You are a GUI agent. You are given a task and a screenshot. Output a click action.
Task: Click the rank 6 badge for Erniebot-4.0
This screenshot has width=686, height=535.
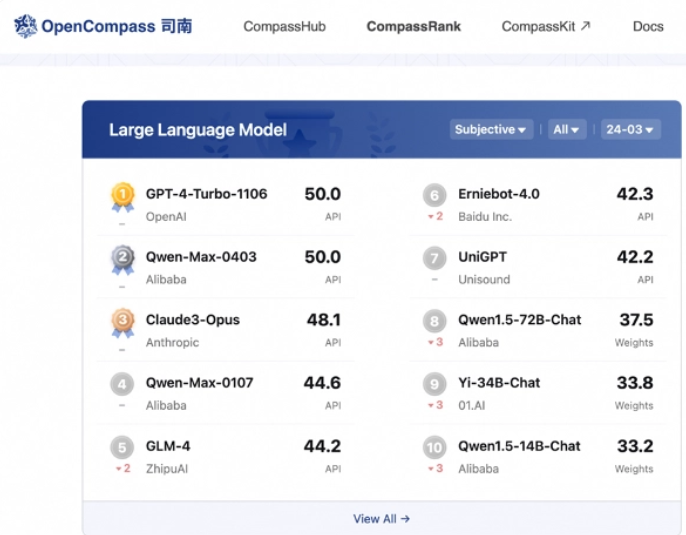434,195
